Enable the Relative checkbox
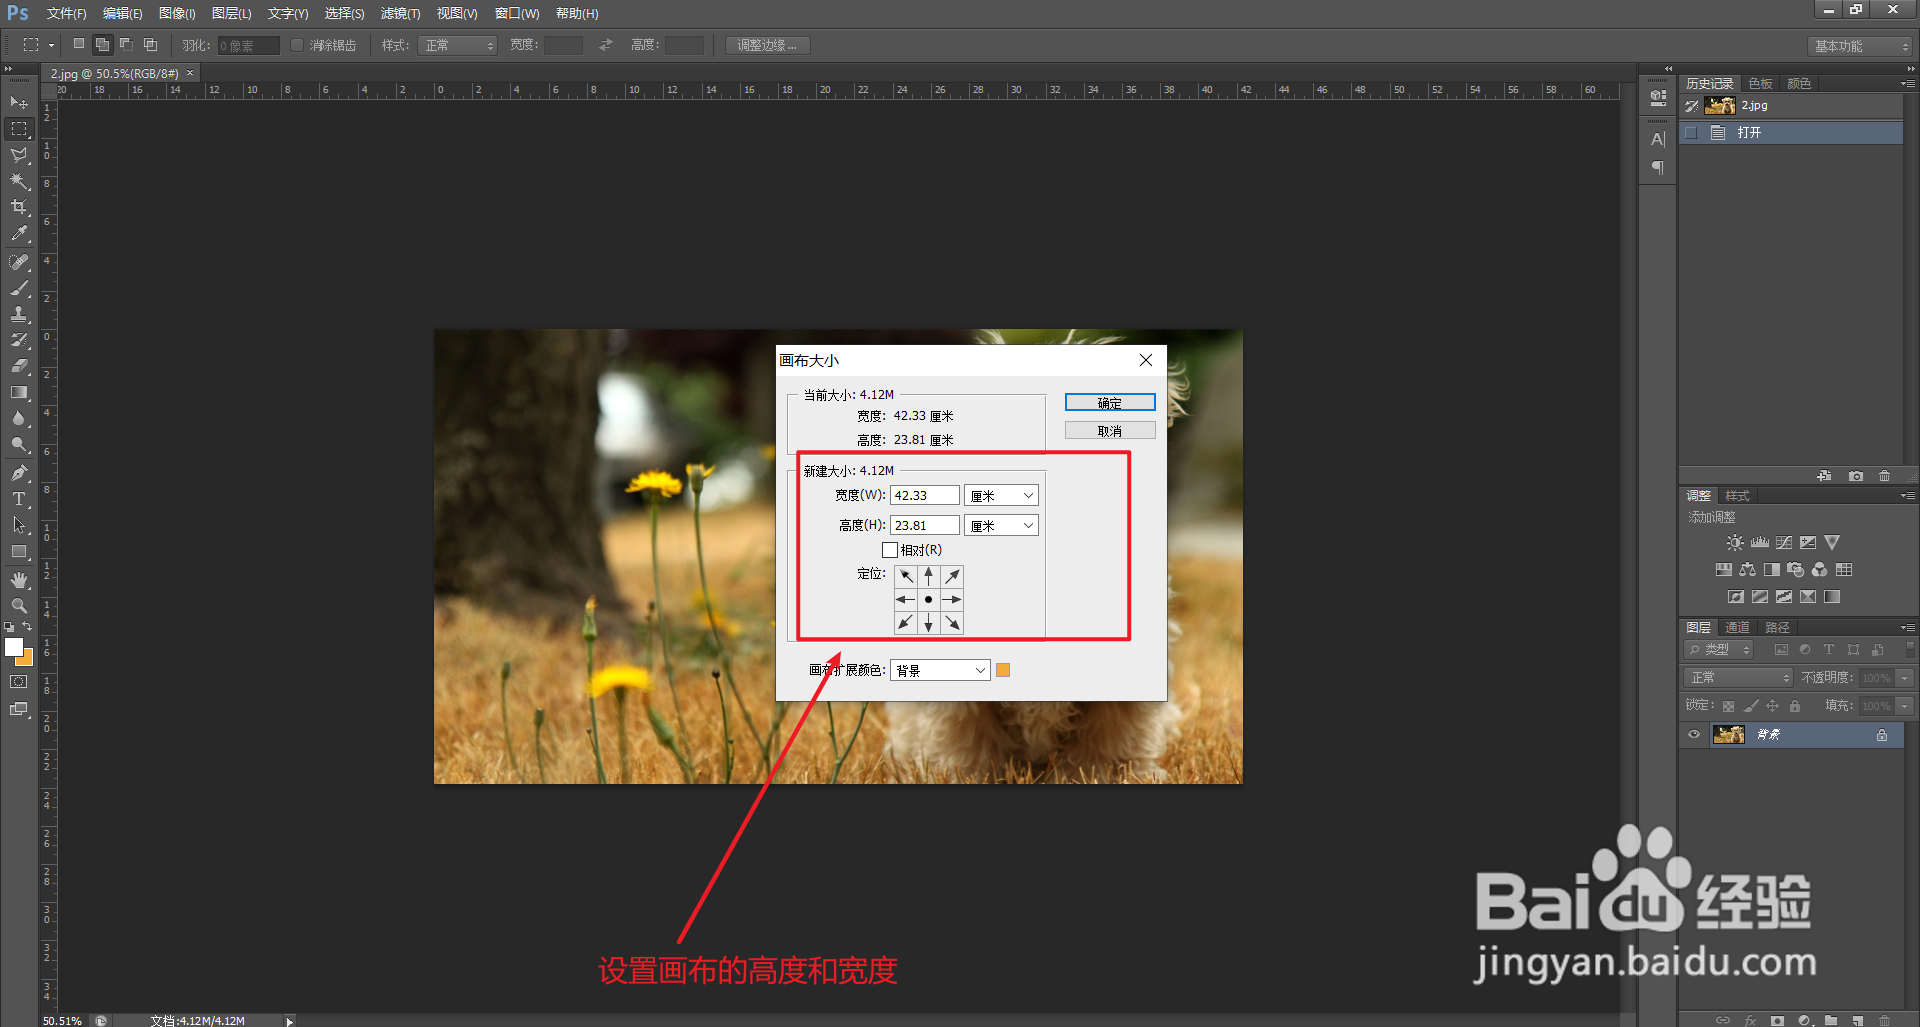Viewport: 1920px width, 1027px height. tap(890, 550)
